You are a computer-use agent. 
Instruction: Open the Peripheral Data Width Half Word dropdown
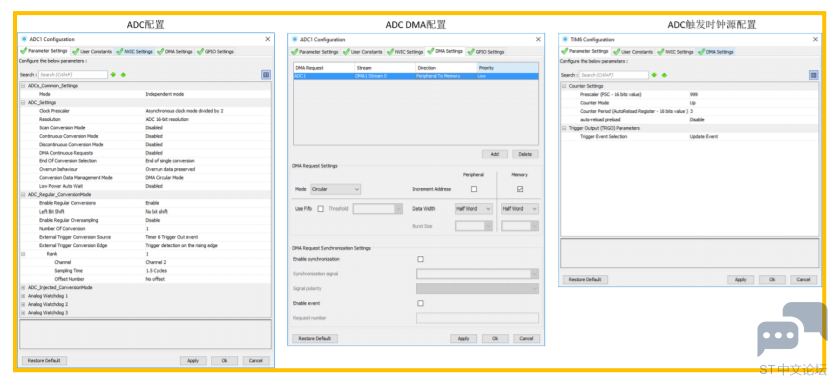[x=473, y=209]
